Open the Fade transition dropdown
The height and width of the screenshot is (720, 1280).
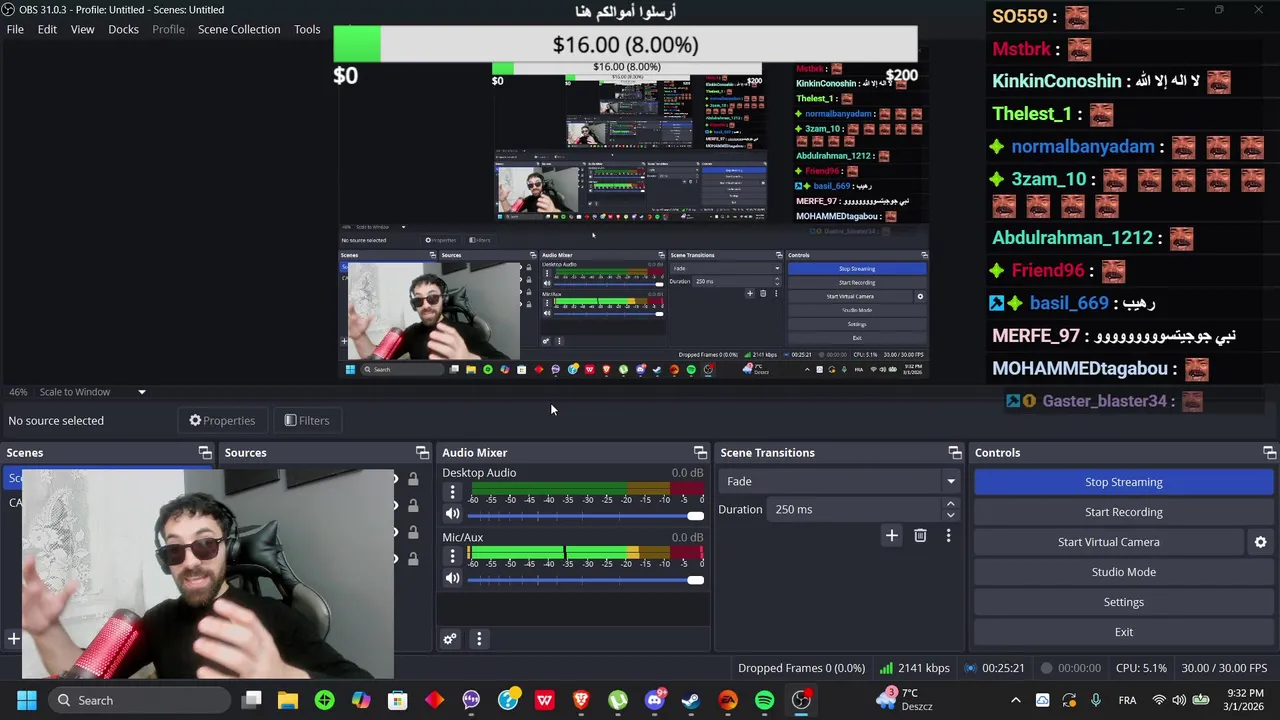click(x=840, y=481)
